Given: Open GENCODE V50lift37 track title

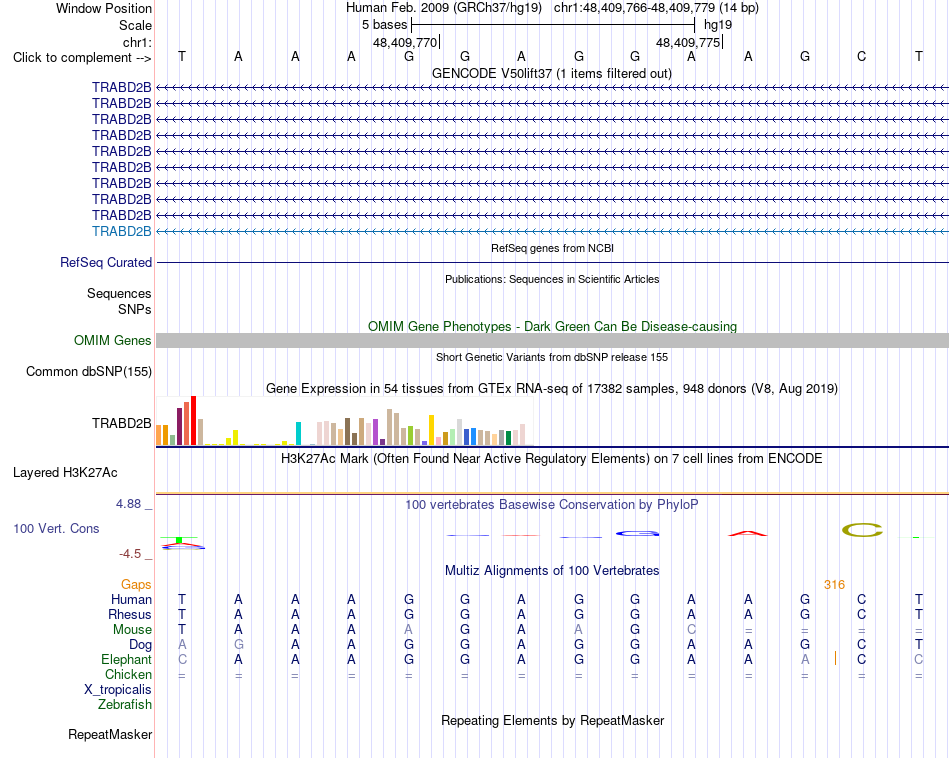Looking at the screenshot, I should [x=551, y=73].
